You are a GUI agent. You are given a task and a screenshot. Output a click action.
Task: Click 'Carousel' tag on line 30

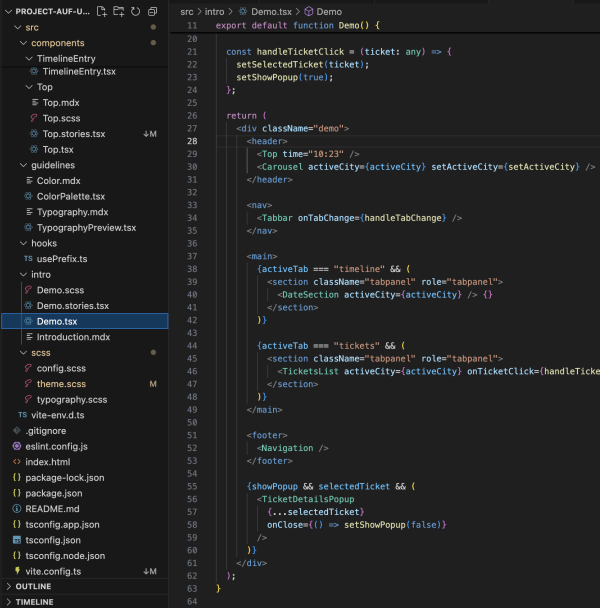[x=282, y=167]
